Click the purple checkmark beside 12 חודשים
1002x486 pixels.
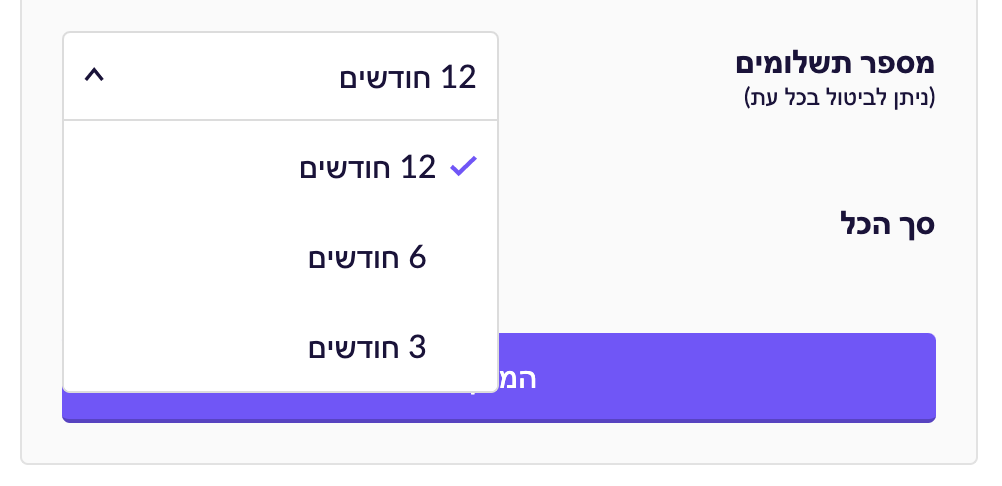[463, 167]
